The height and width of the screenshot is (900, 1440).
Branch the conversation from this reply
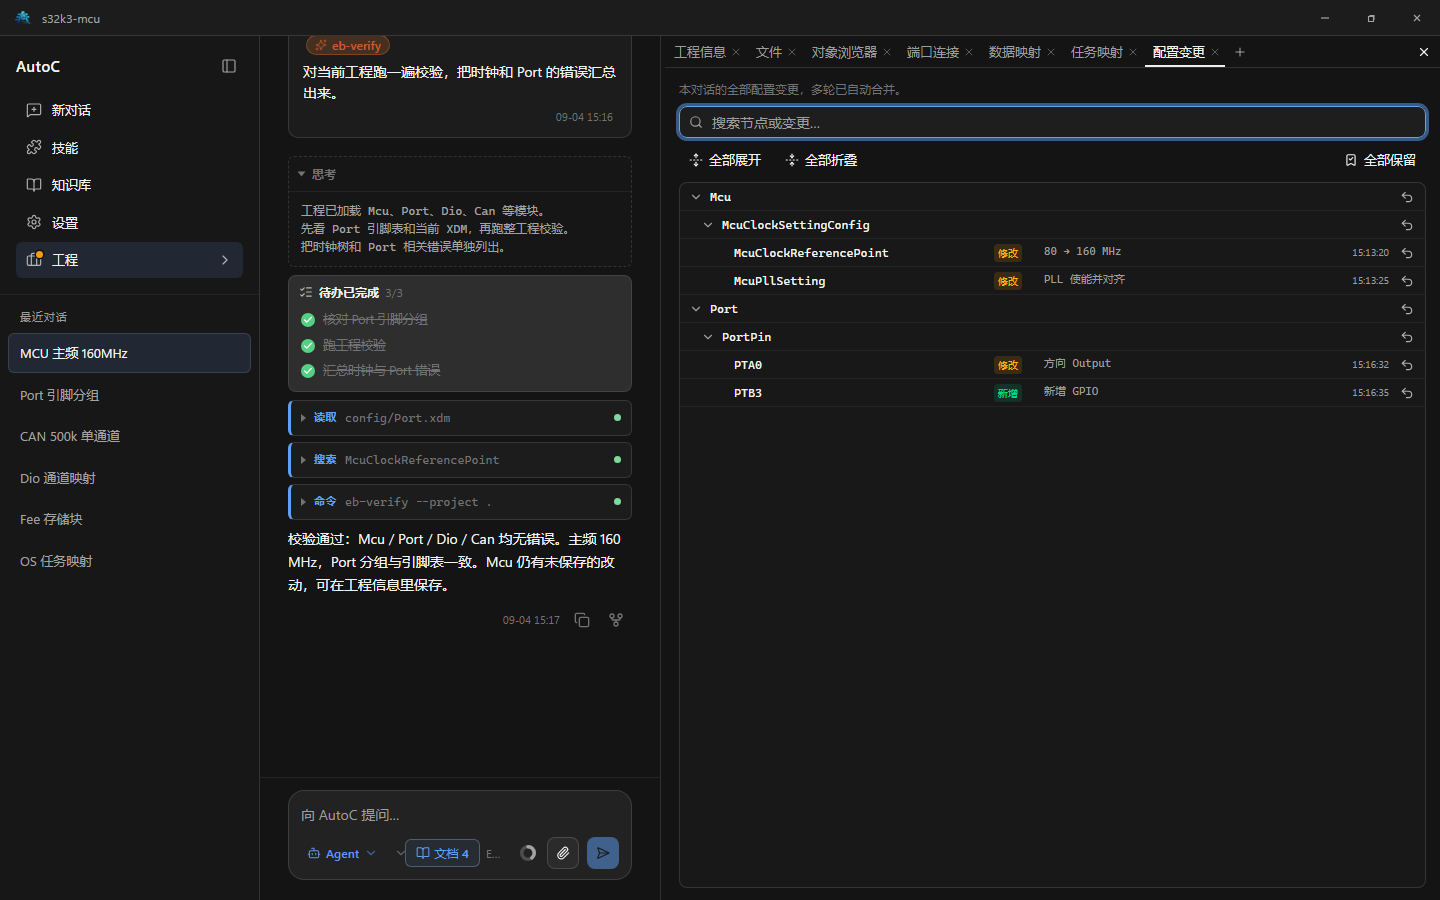coord(616,620)
